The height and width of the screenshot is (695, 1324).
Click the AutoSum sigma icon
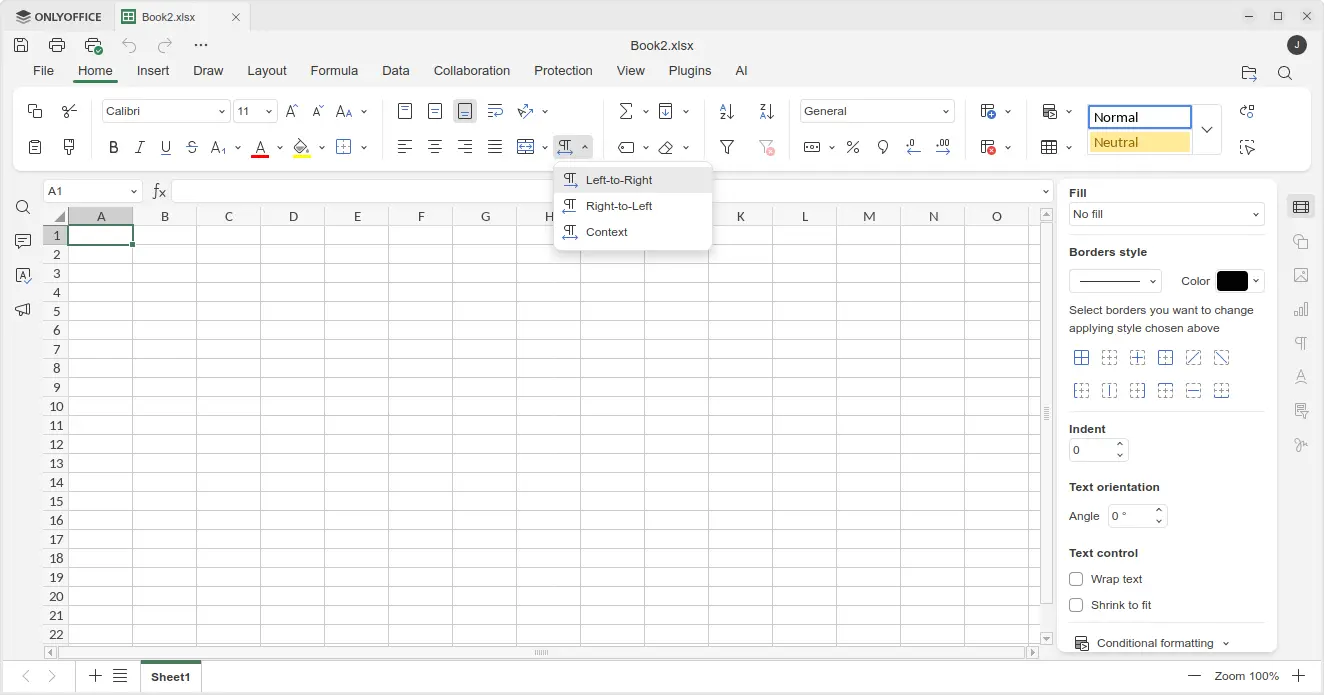pyautogui.click(x=626, y=111)
